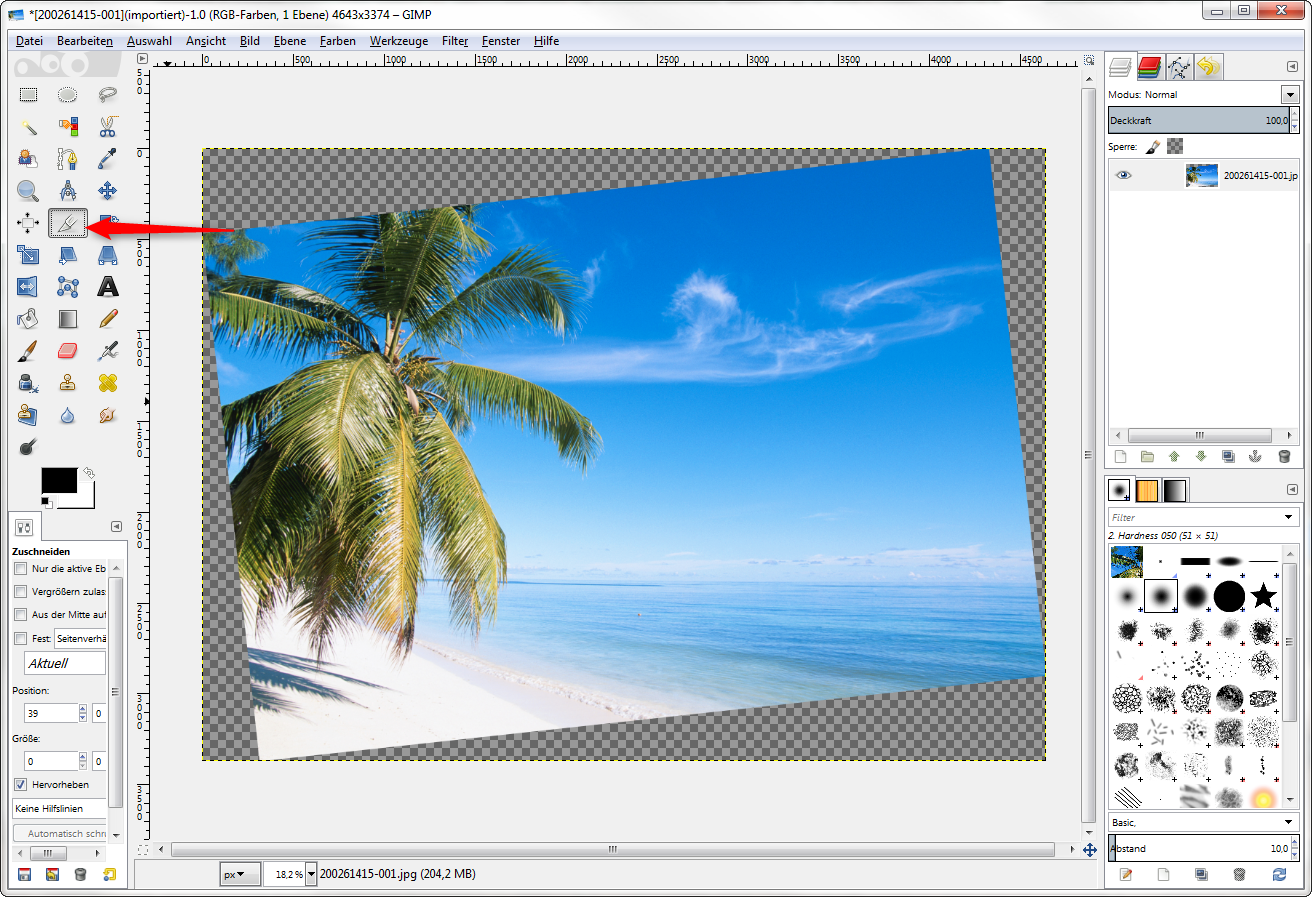
Task: Select the Rectangle Select tool
Action: point(28,95)
